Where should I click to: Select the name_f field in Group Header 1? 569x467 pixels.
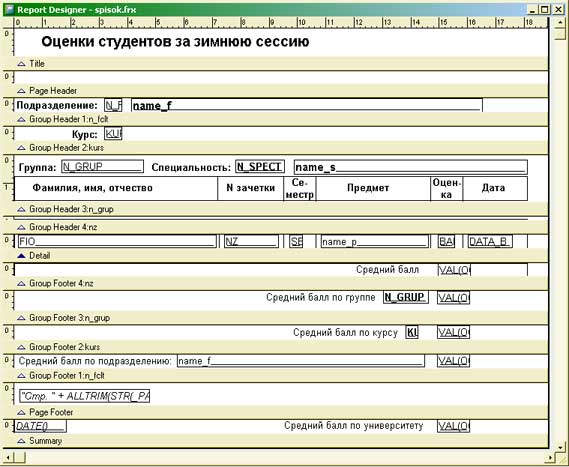(307, 105)
